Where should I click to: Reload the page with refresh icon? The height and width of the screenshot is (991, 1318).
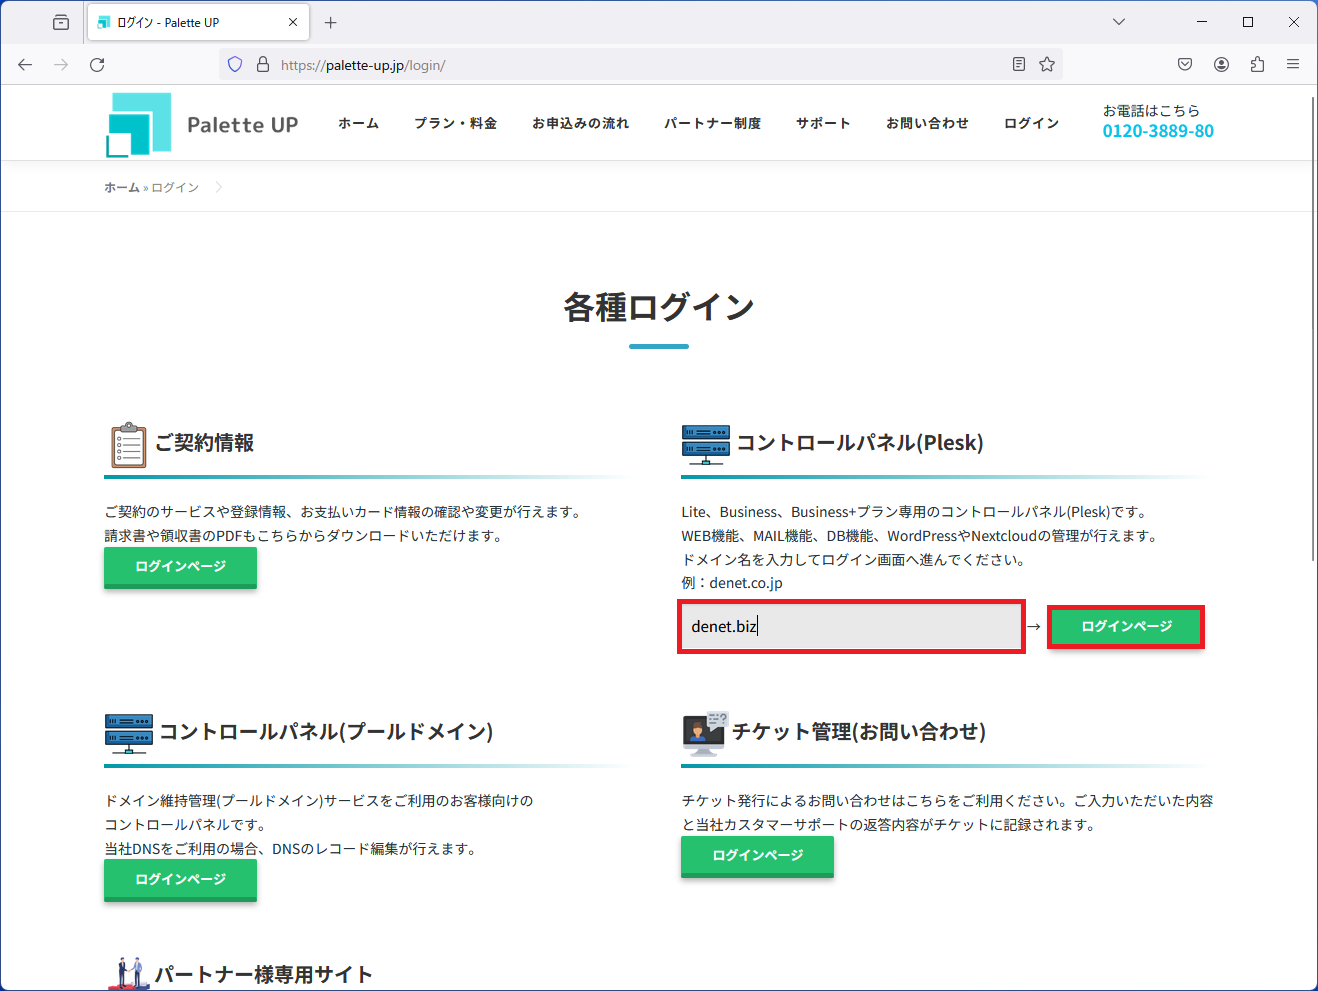coord(97,64)
